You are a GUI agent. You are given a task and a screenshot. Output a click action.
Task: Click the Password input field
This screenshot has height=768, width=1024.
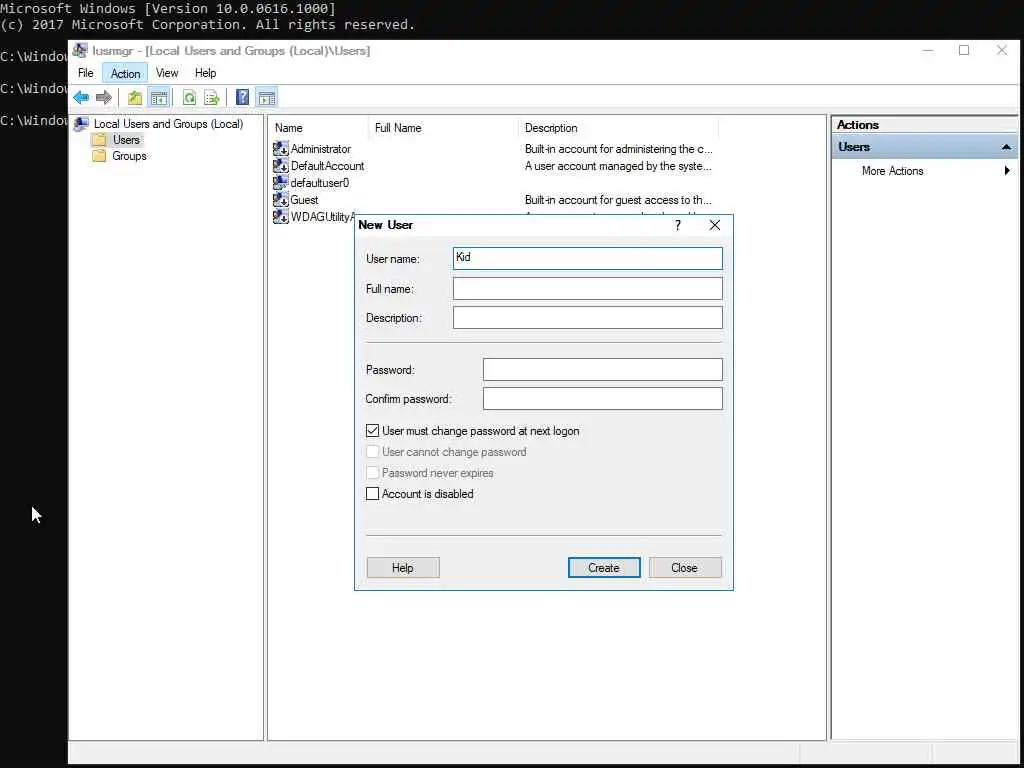(x=603, y=370)
